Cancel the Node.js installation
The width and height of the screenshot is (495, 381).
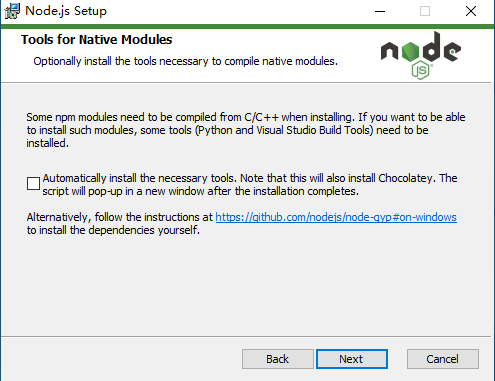(443, 359)
